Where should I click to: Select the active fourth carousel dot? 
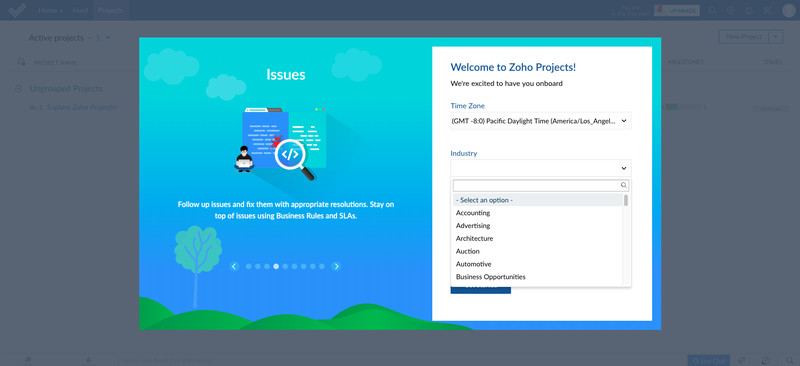click(276, 266)
